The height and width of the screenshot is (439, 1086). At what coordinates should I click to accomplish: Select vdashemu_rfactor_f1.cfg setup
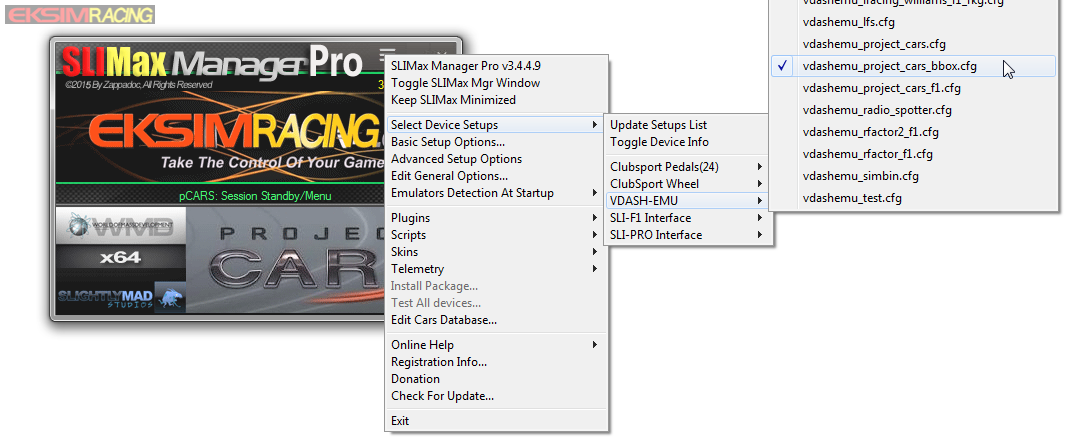point(914,154)
